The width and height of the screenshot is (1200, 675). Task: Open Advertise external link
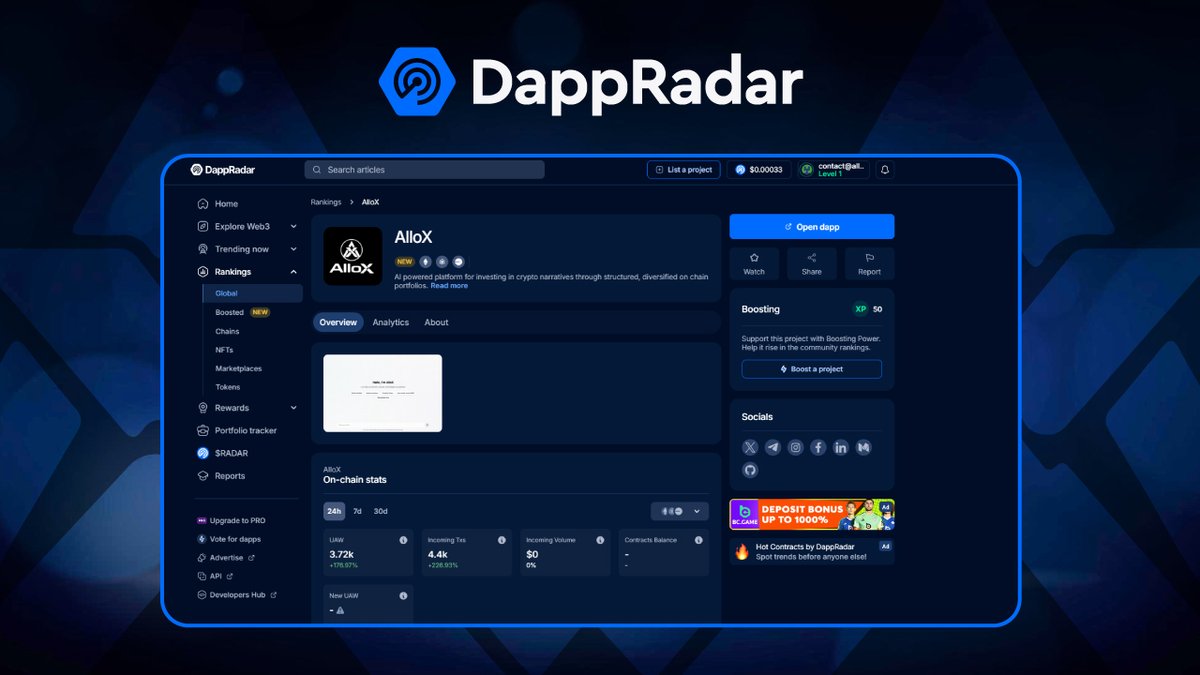tap(226, 558)
